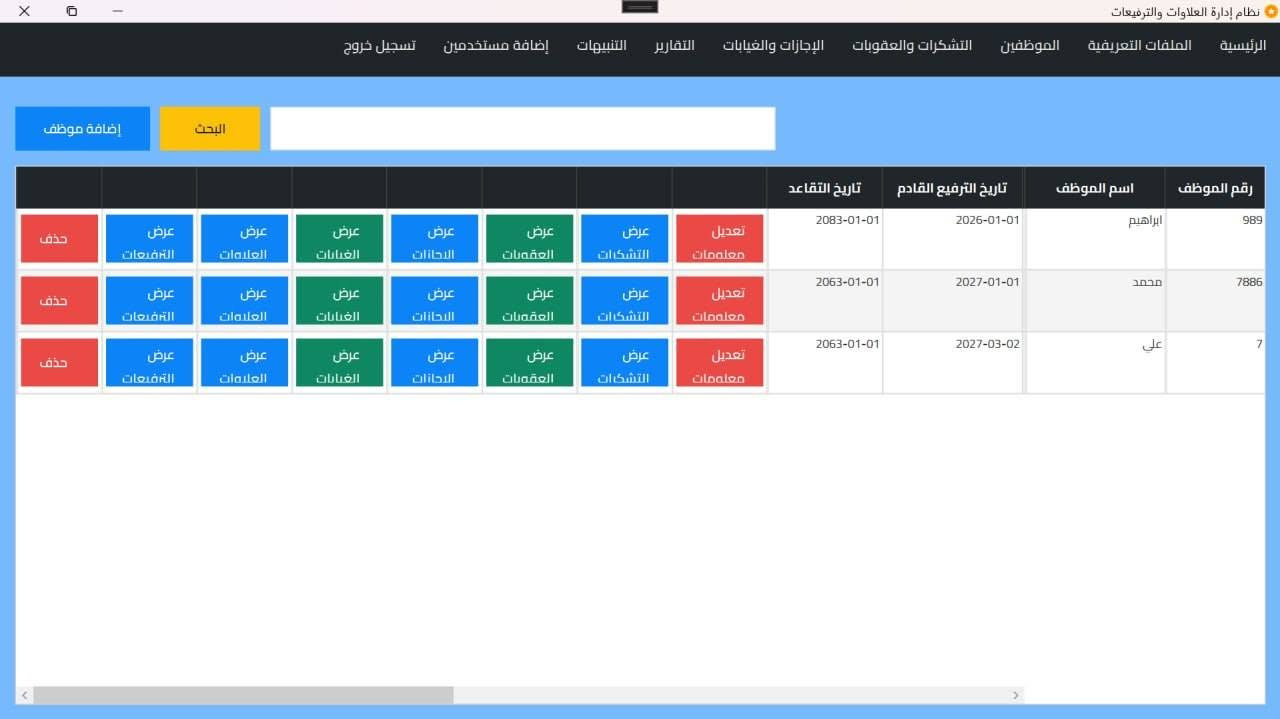
Task: Click the اسم الموظف column header
Action: (x=1095, y=188)
